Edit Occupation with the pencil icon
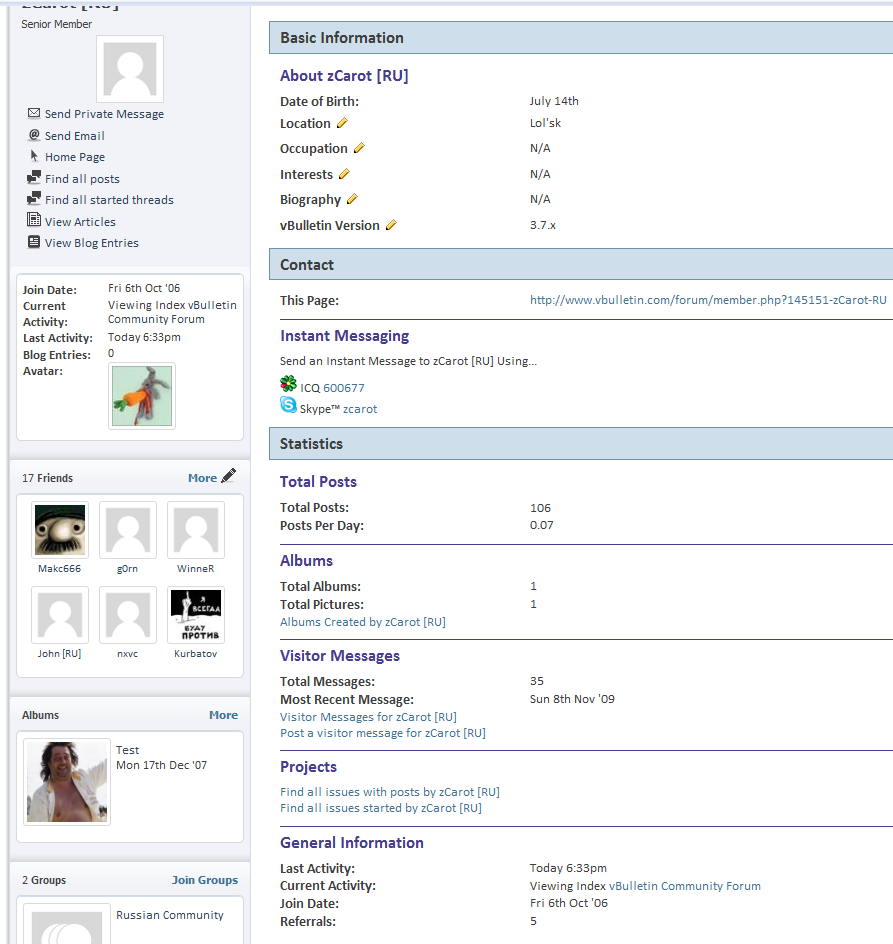Image resolution: width=893 pixels, height=944 pixels. 359,148
